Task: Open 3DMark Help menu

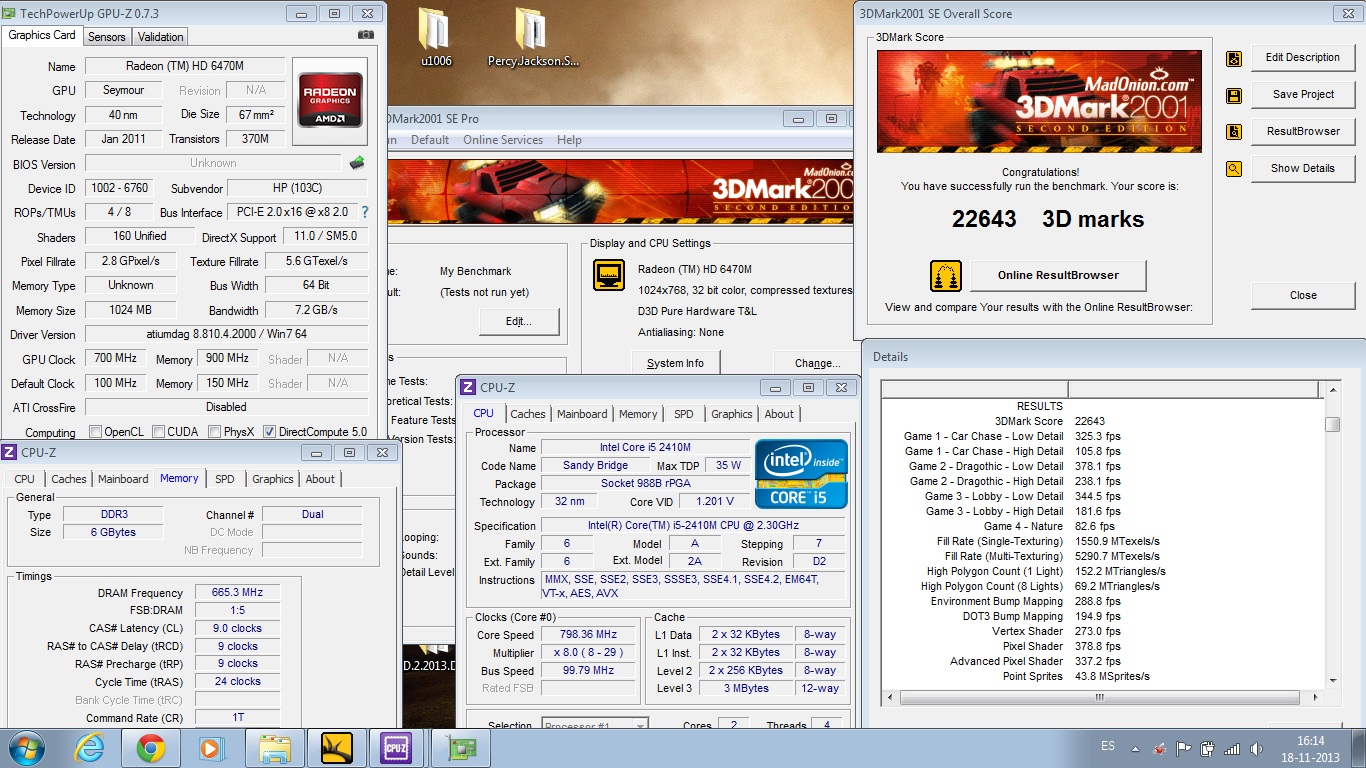Action: coord(569,140)
